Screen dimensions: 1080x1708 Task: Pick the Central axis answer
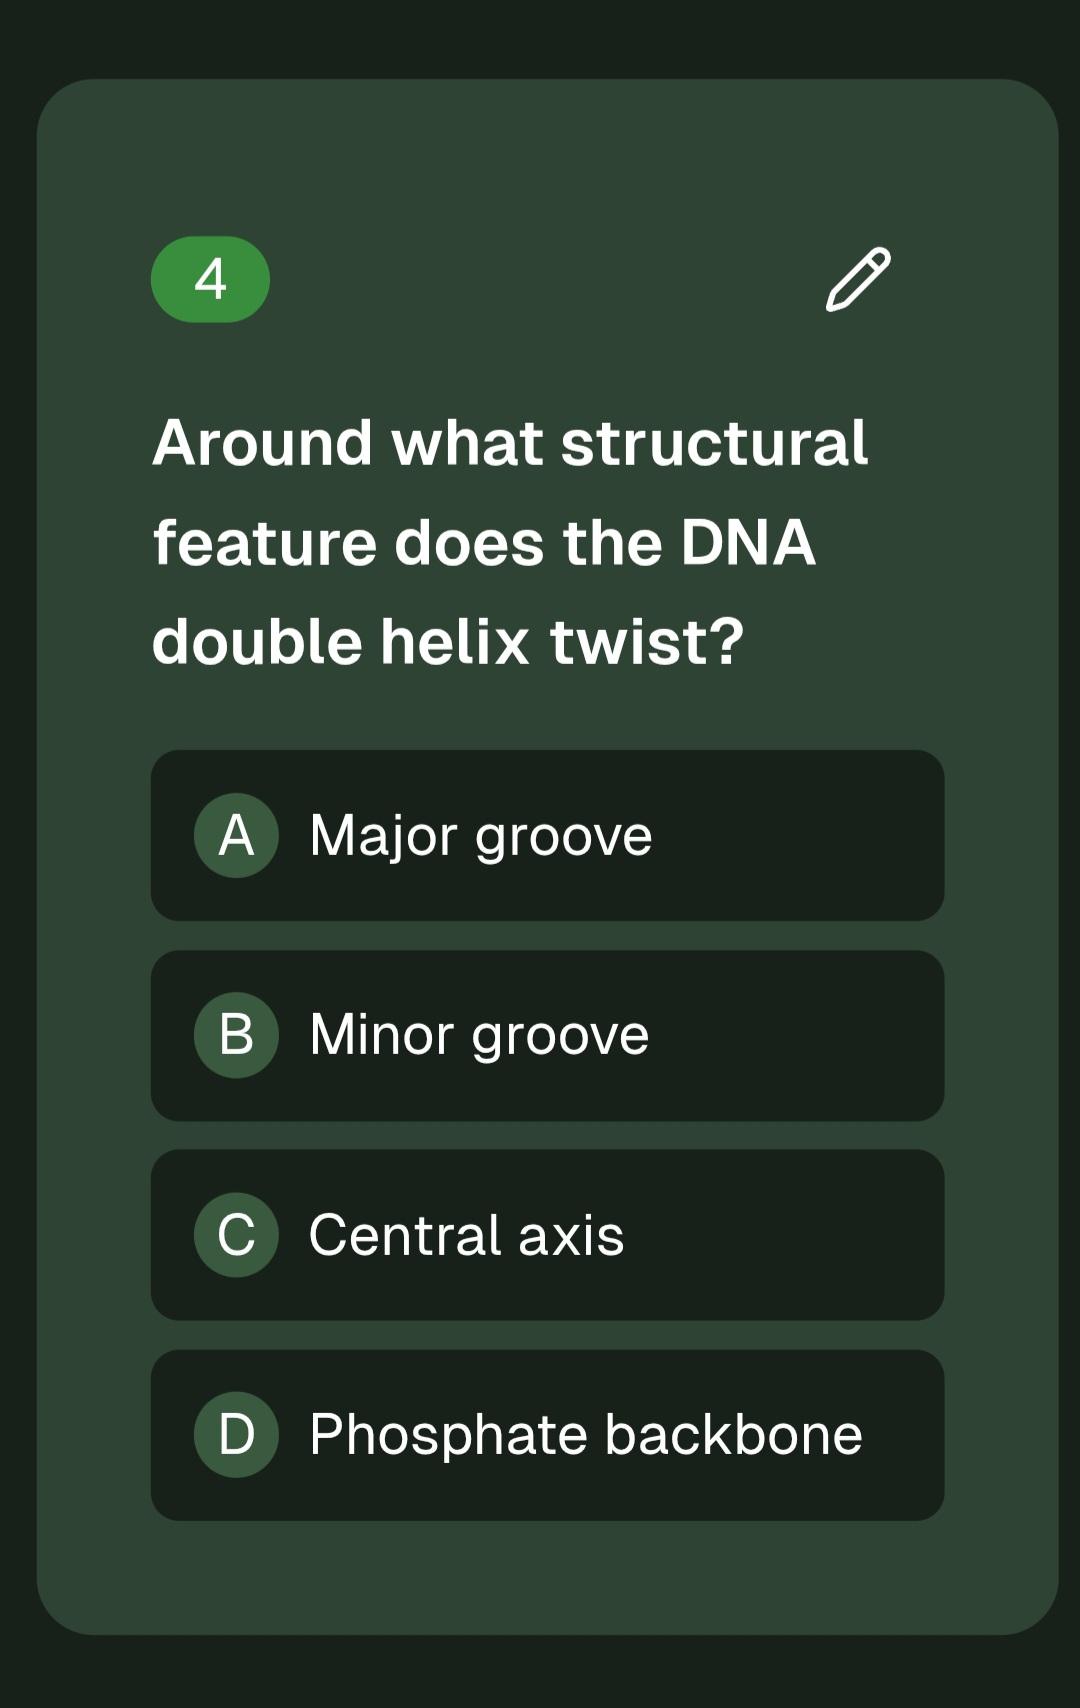point(547,1235)
